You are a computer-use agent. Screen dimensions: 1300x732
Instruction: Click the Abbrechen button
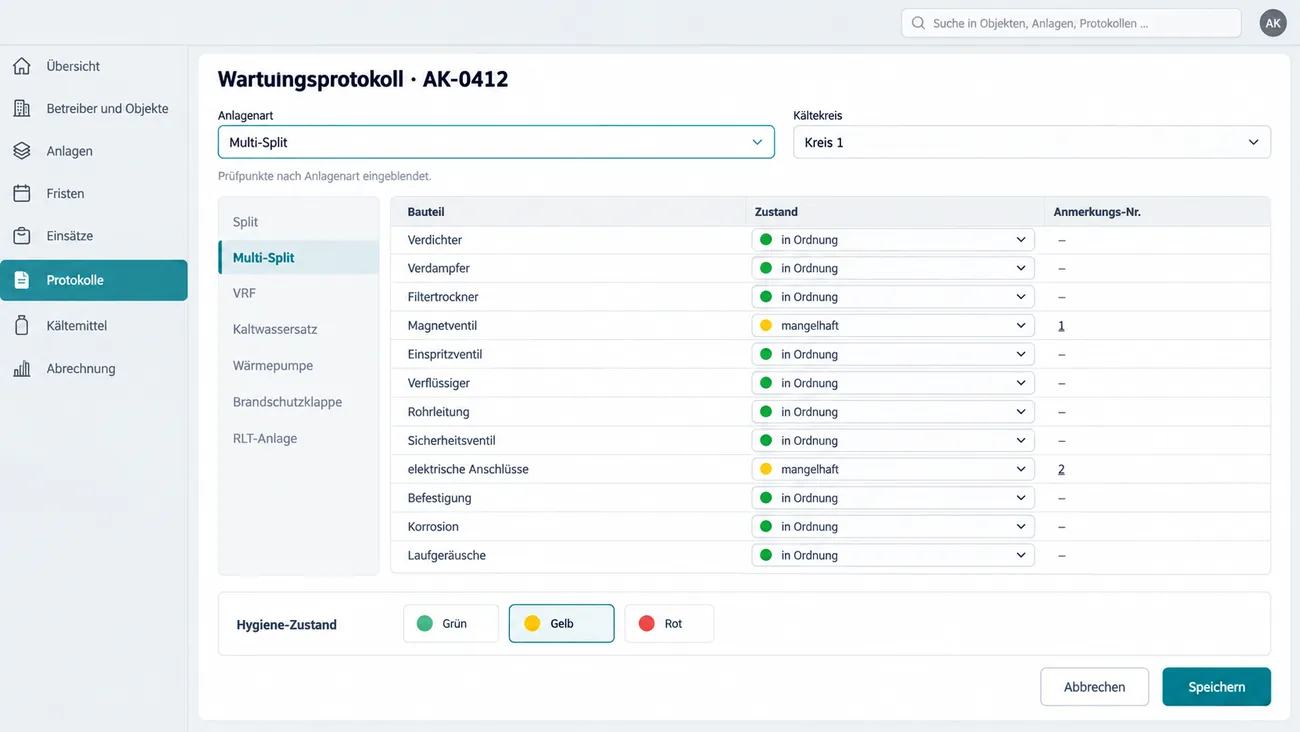tap(1094, 687)
